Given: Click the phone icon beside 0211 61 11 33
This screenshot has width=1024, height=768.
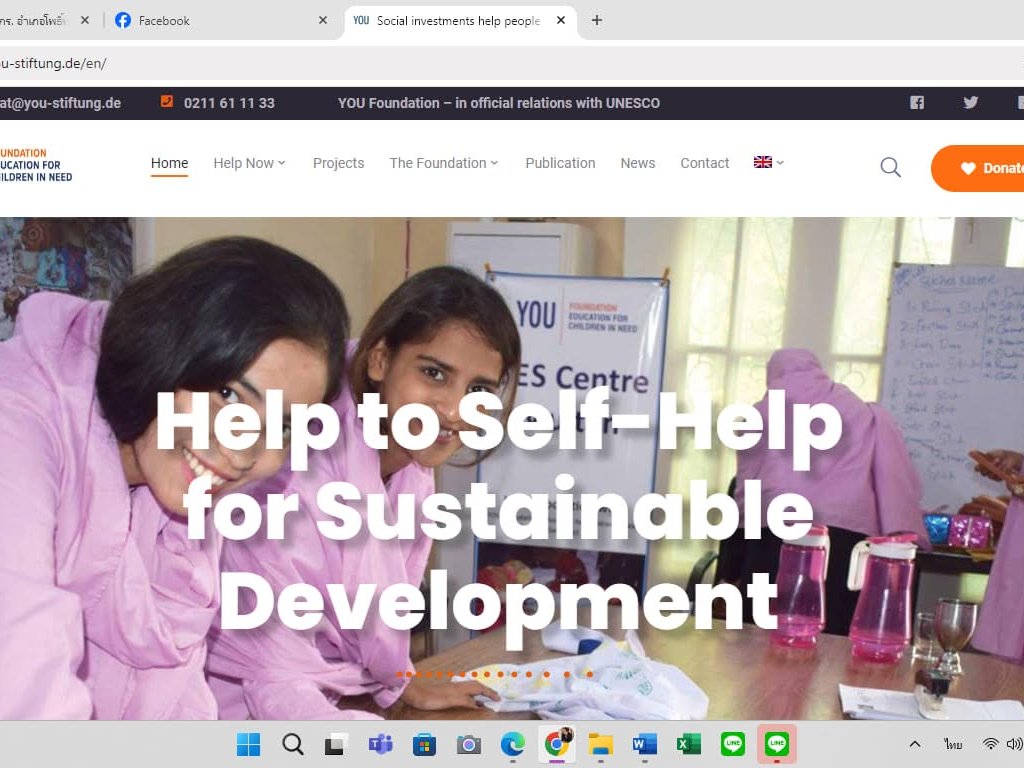Looking at the screenshot, I should click(x=167, y=101).
